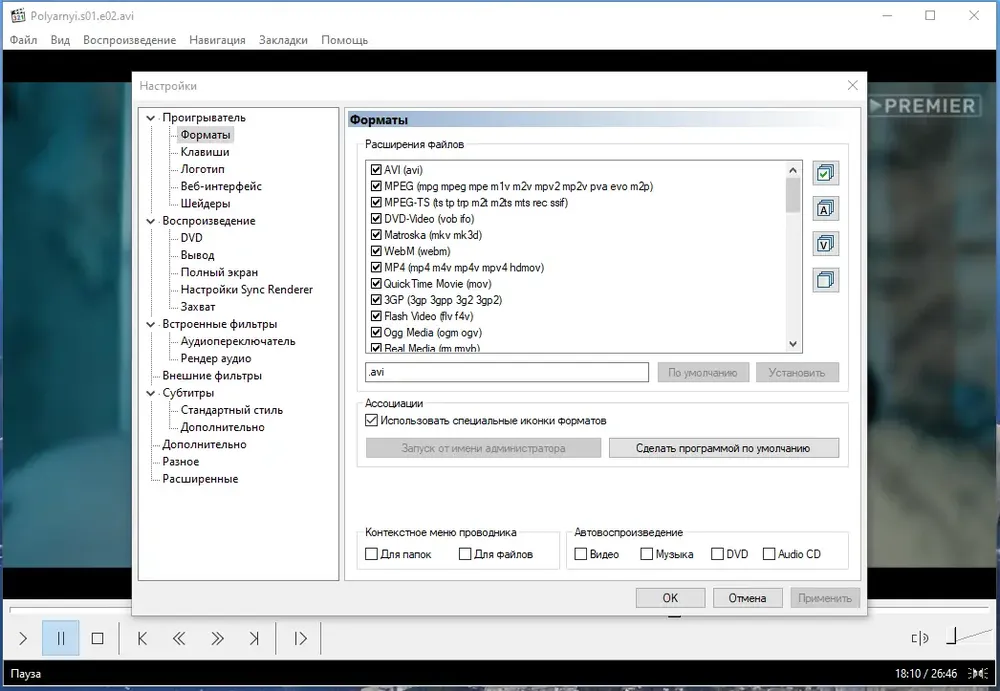
Task: Open the Файл menu
Action: pos(24,40)
